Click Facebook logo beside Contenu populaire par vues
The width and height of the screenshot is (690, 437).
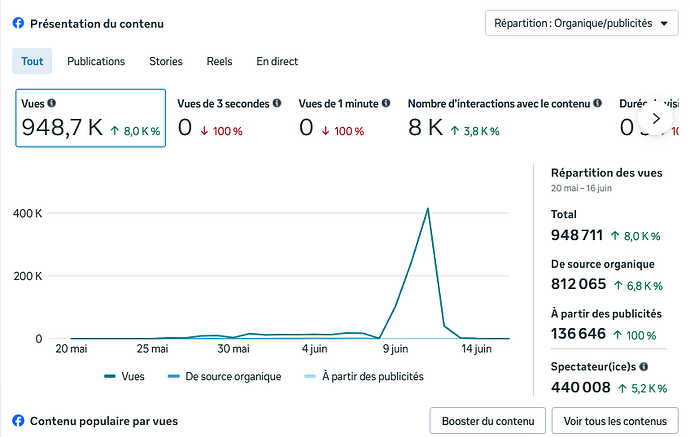(x=18, y=421)
